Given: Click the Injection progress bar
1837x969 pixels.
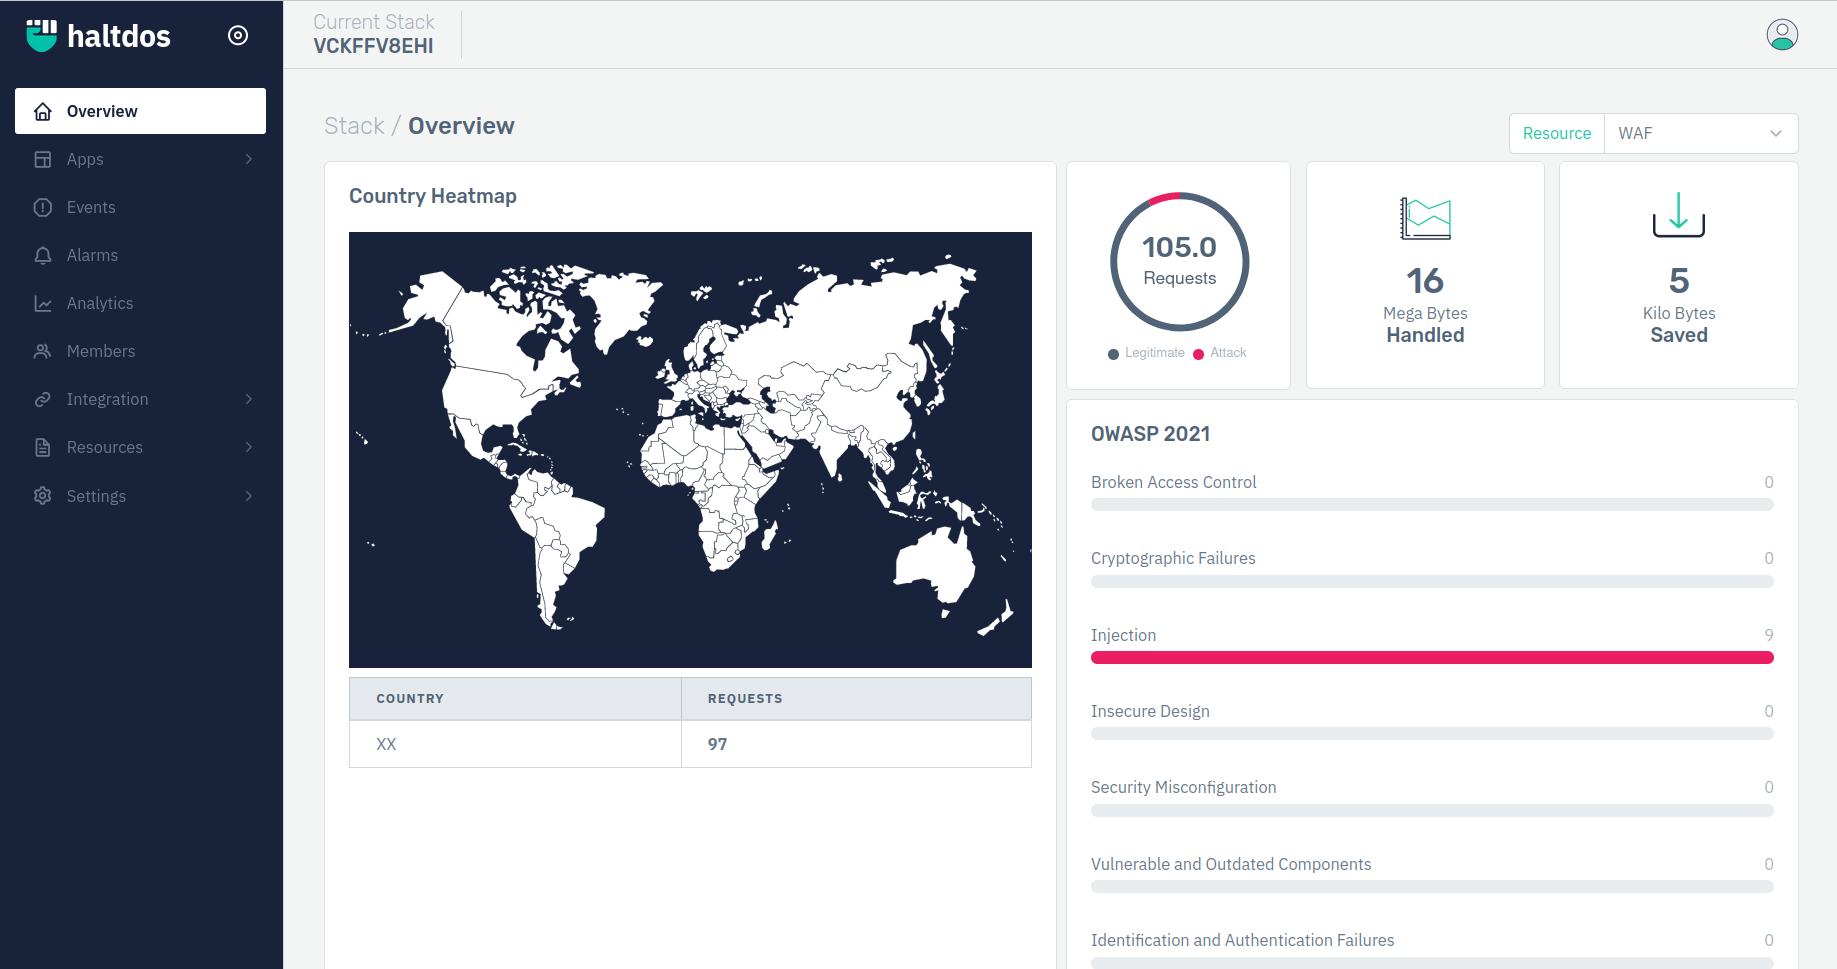Looking at the screenshot, I should tap(1432, 658).
